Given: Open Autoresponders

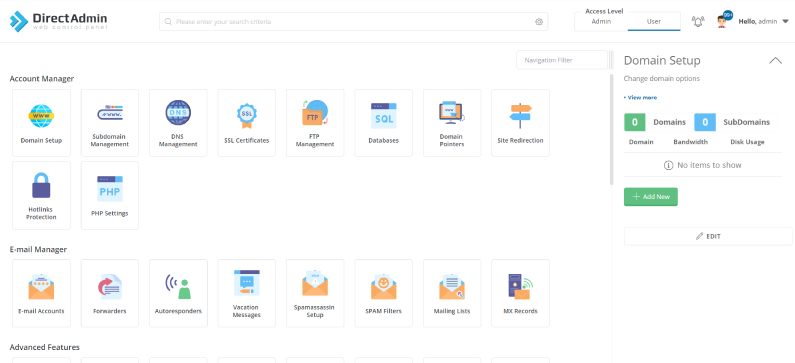Looking at the screenshot, I should point(178,293).
